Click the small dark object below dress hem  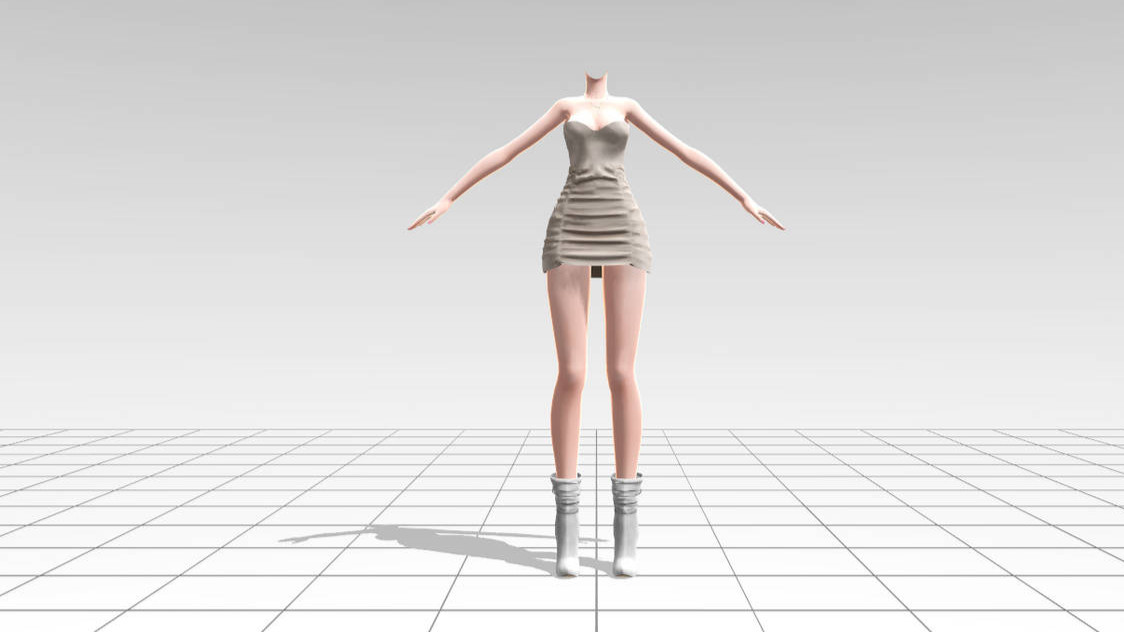coord(597,271)
